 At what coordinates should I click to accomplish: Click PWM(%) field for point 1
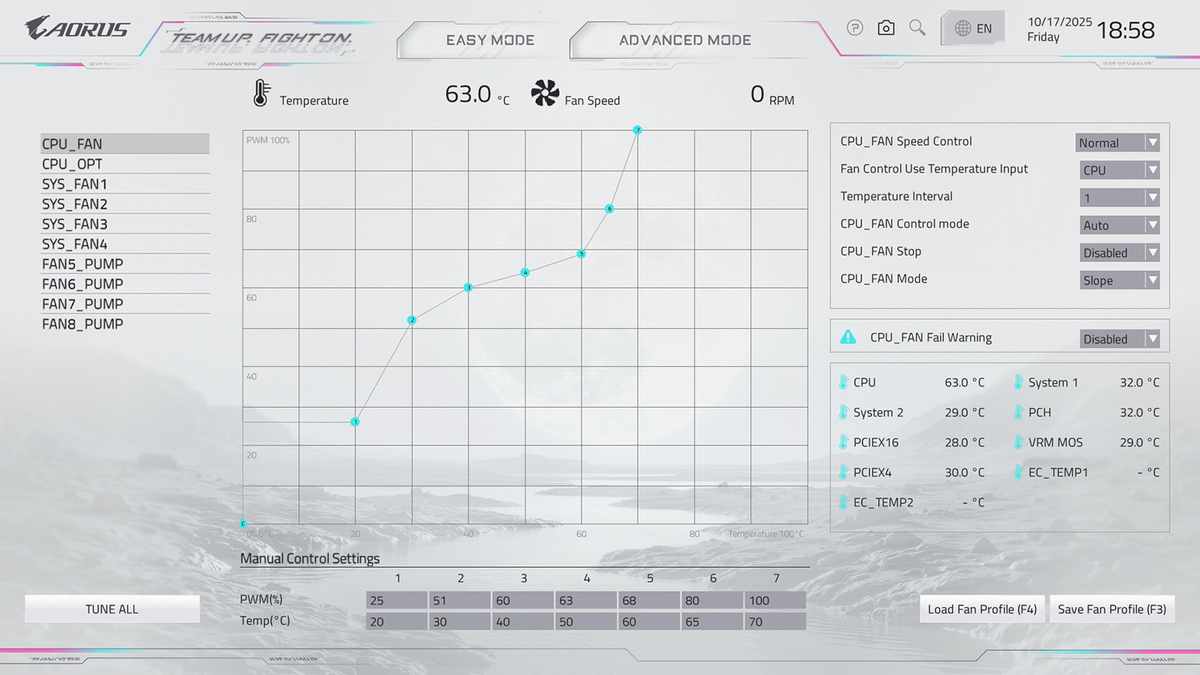click(397, 600)
